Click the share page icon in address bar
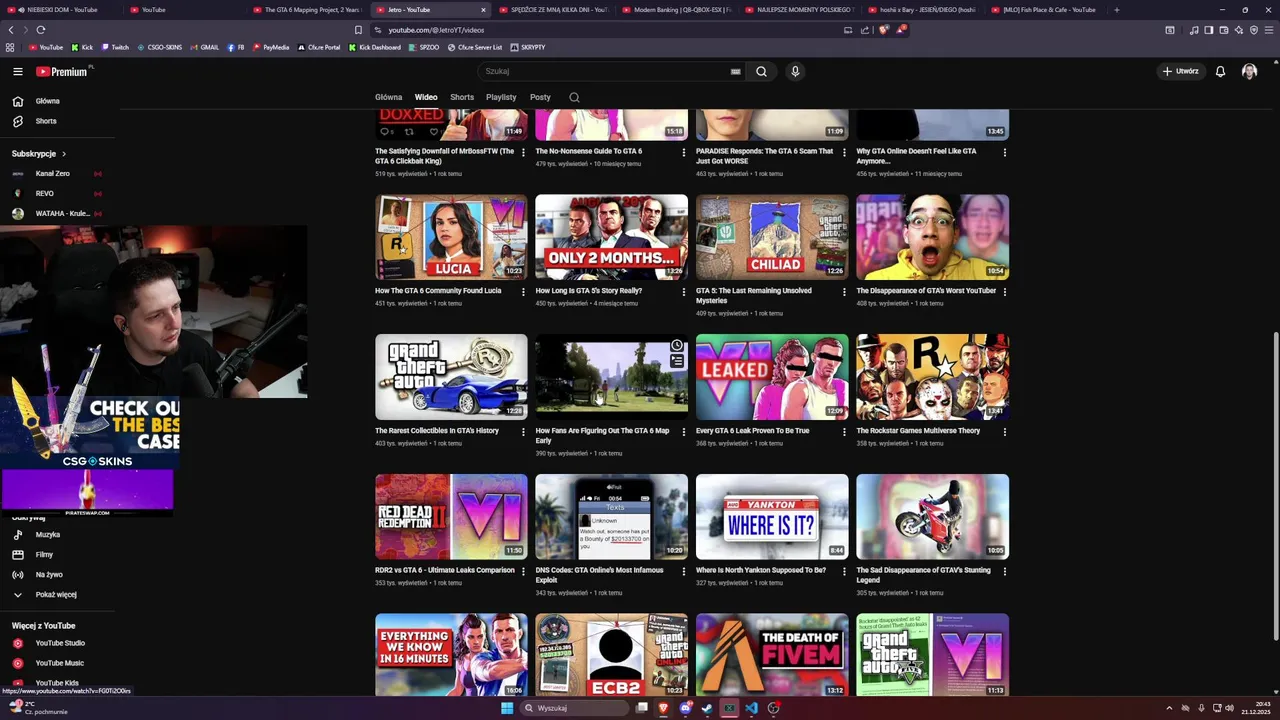This screenshot has width=1280, height=720. (865, 30)
